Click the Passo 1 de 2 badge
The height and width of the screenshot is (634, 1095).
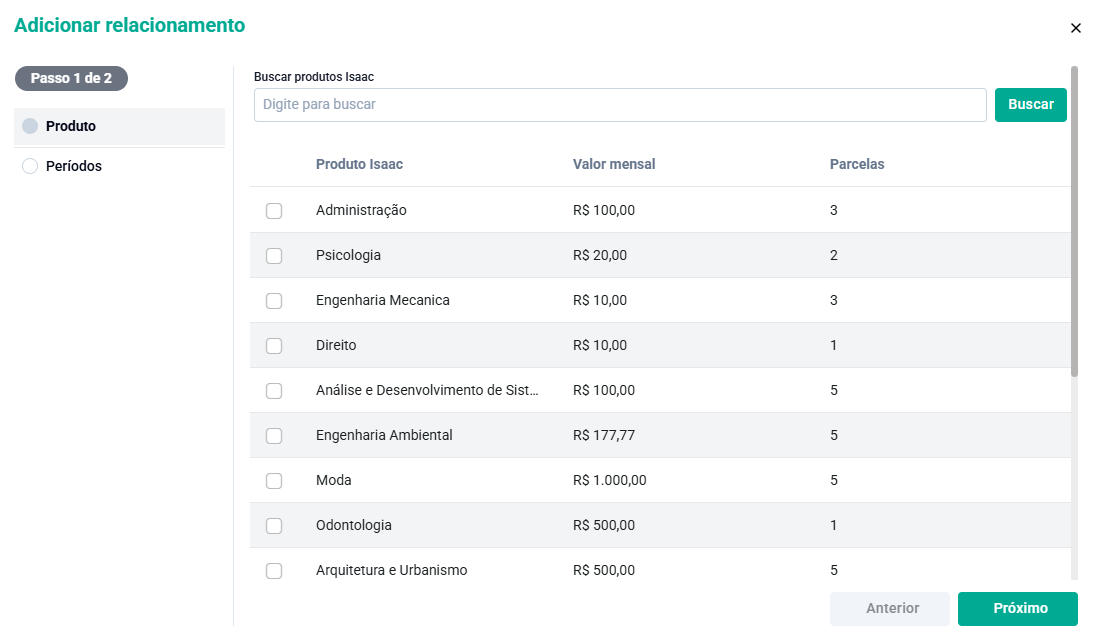[x=71, y=78]
